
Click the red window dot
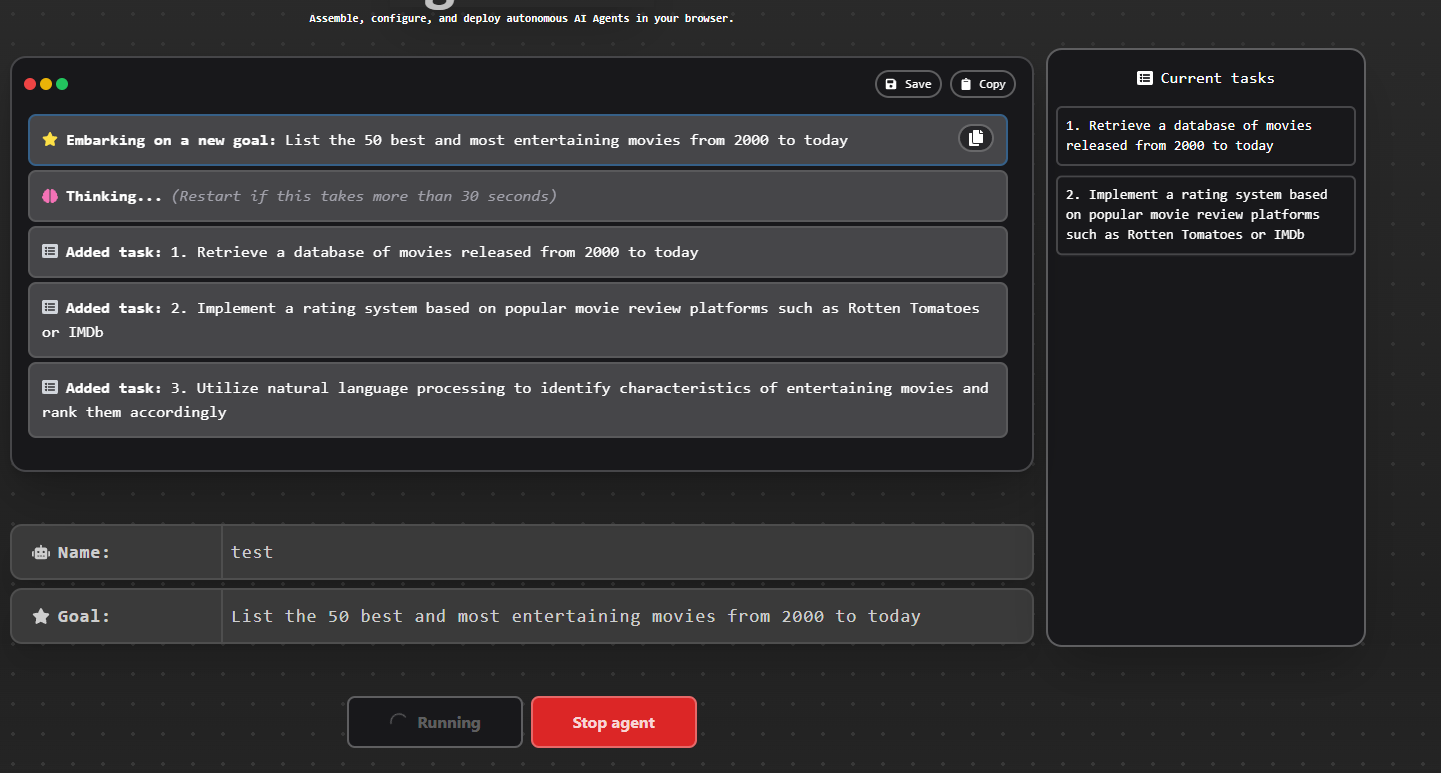(x=30, y=84)
